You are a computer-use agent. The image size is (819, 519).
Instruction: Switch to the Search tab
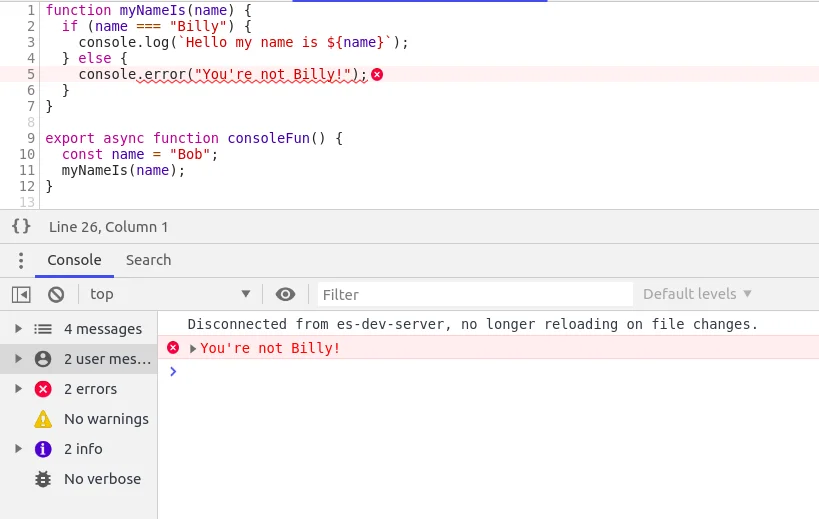(x=148, y=260)
